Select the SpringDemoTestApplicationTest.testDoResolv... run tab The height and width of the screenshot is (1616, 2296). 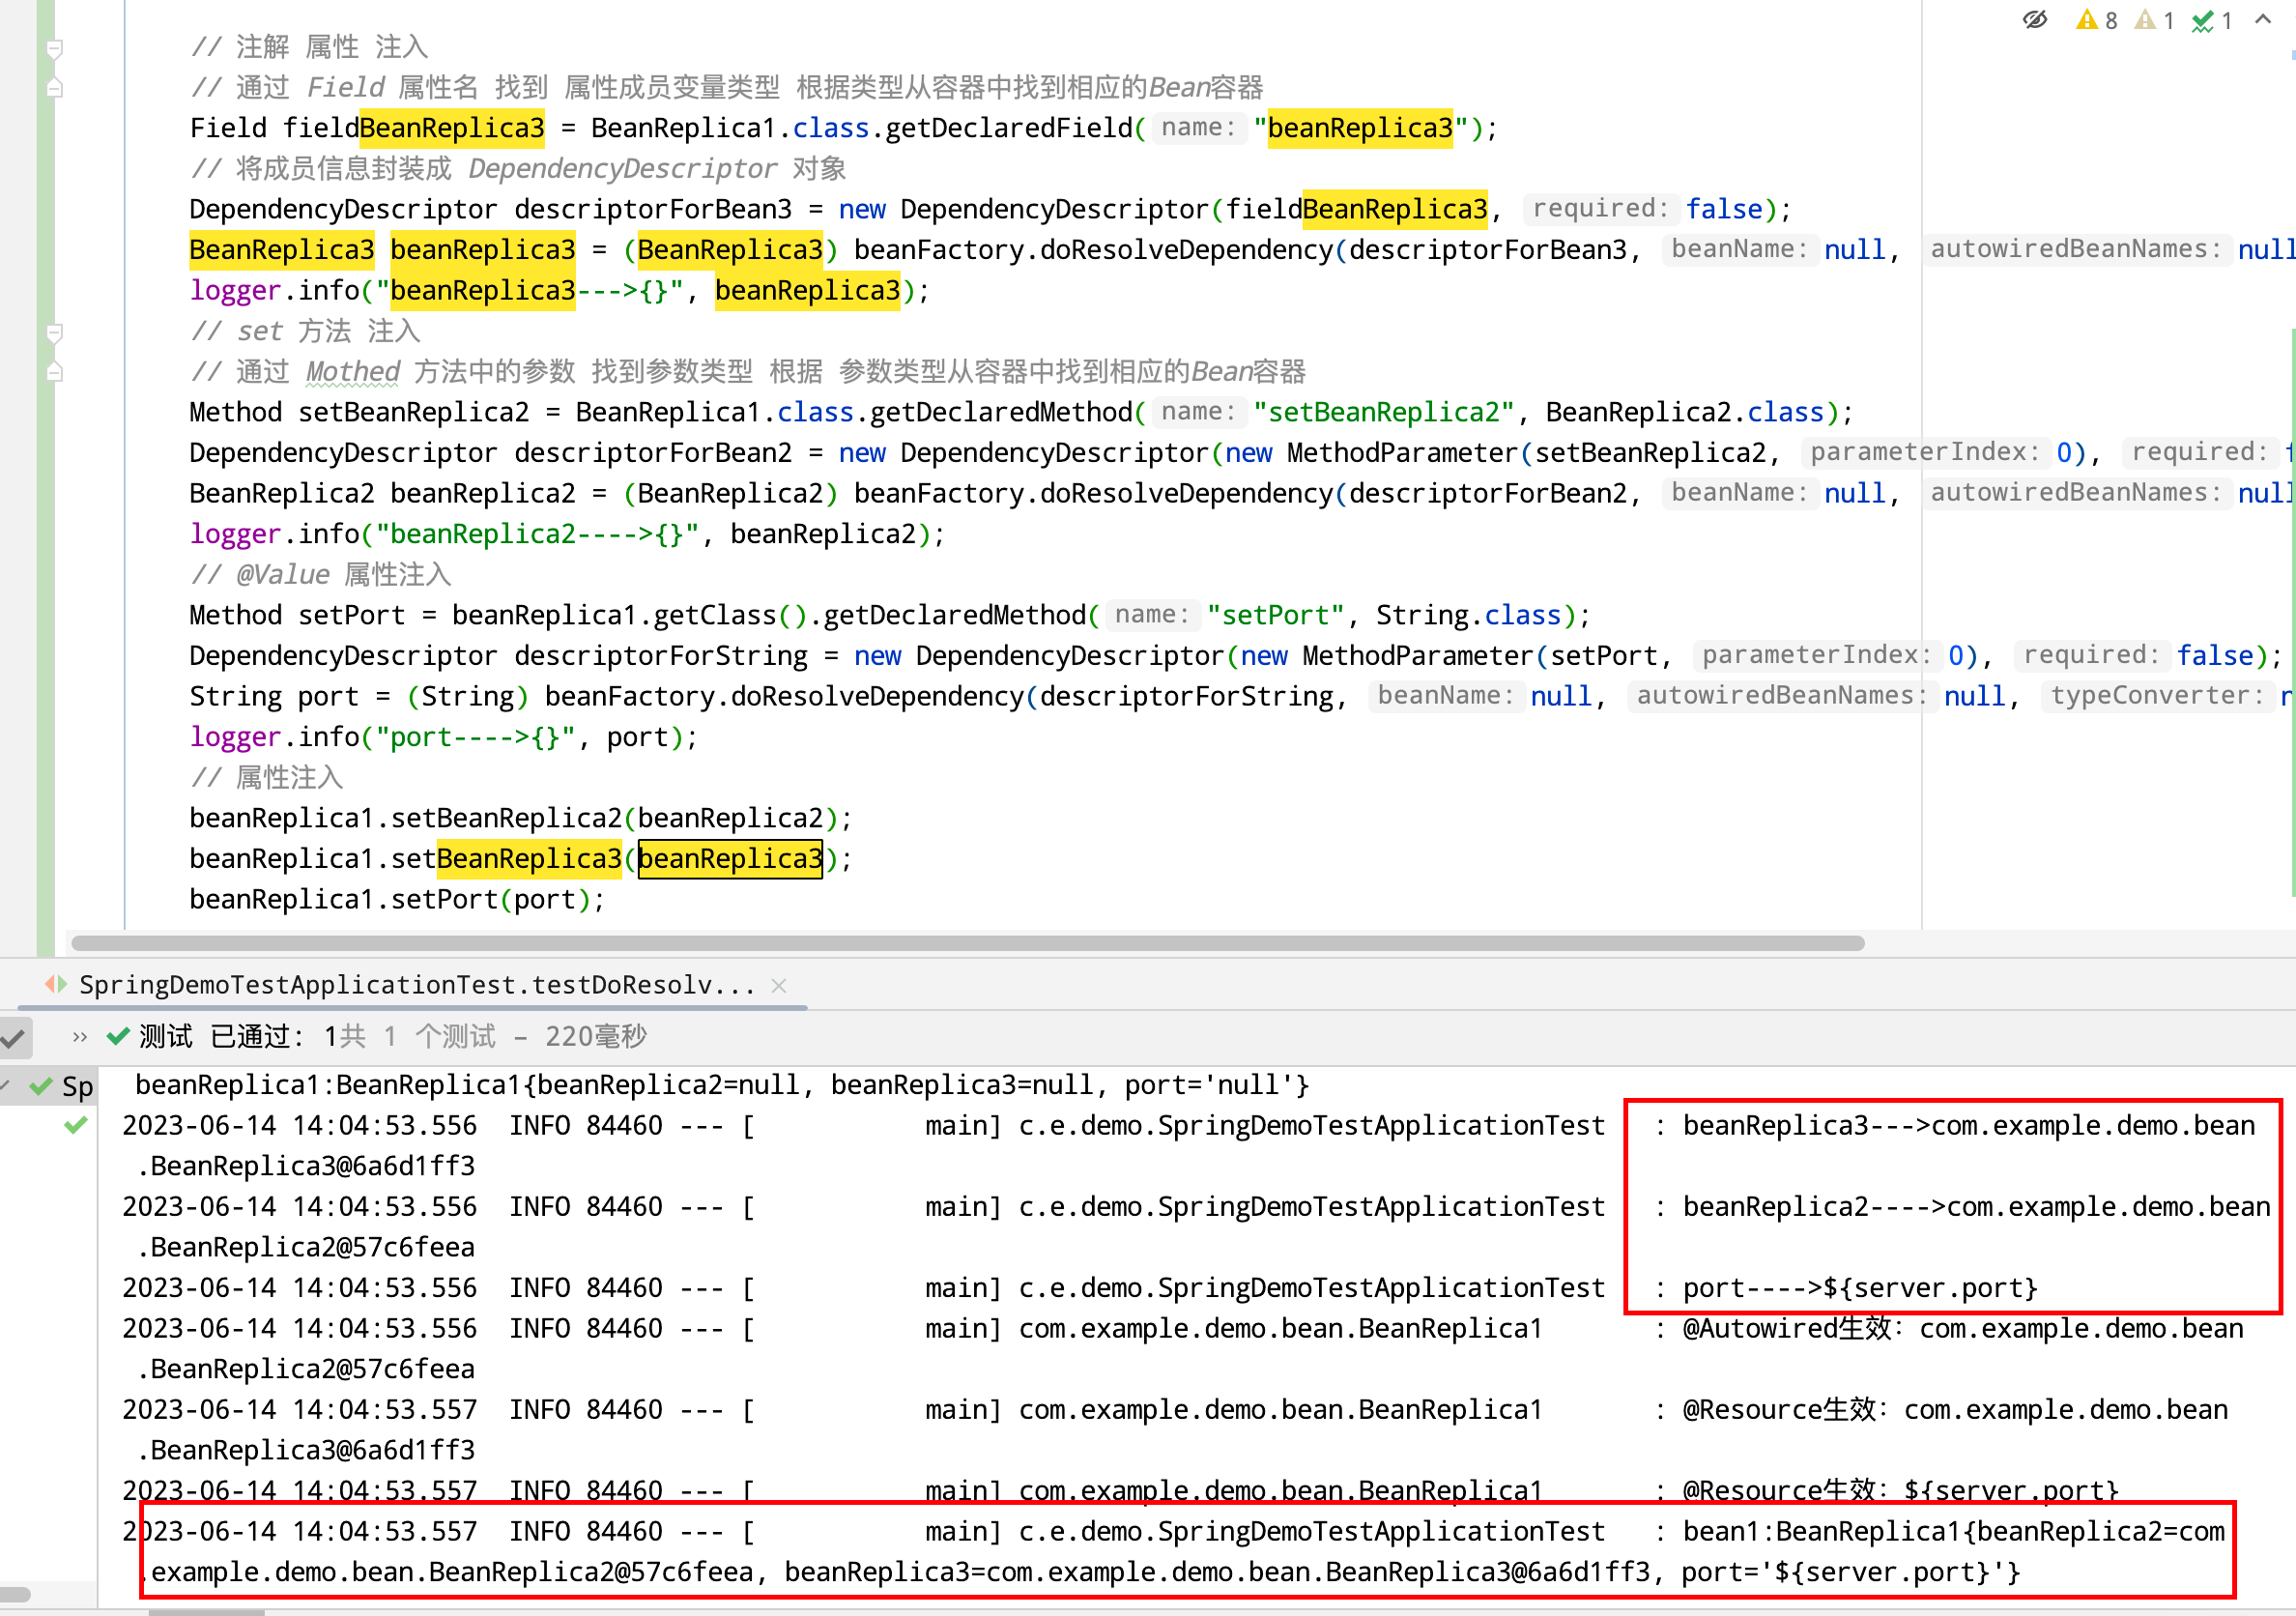click(x=416, y=985)
